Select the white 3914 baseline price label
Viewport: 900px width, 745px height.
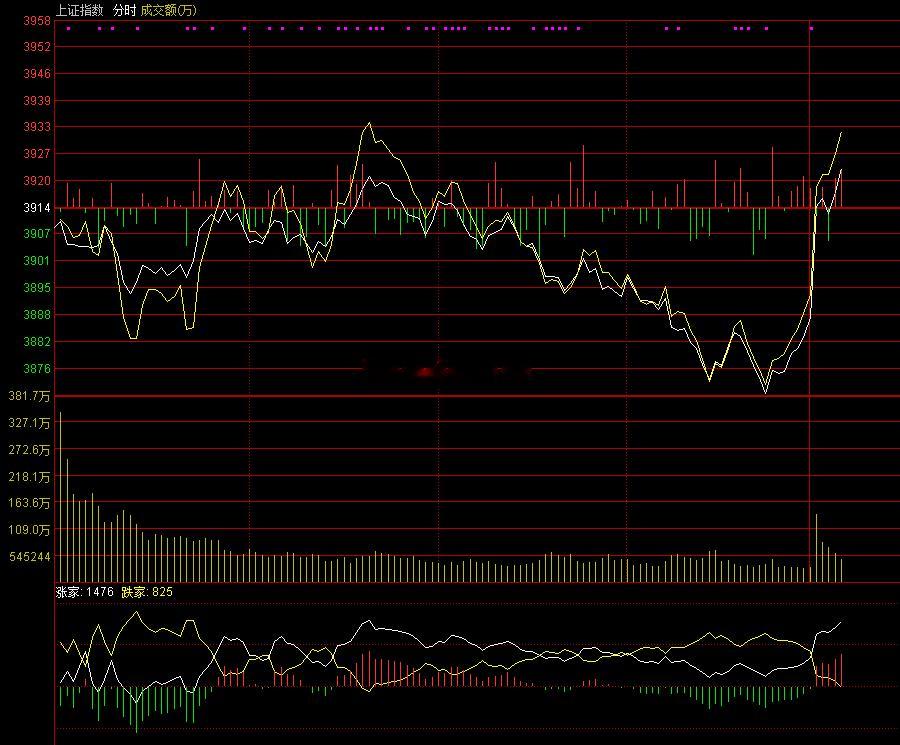(x=37, y=208)
